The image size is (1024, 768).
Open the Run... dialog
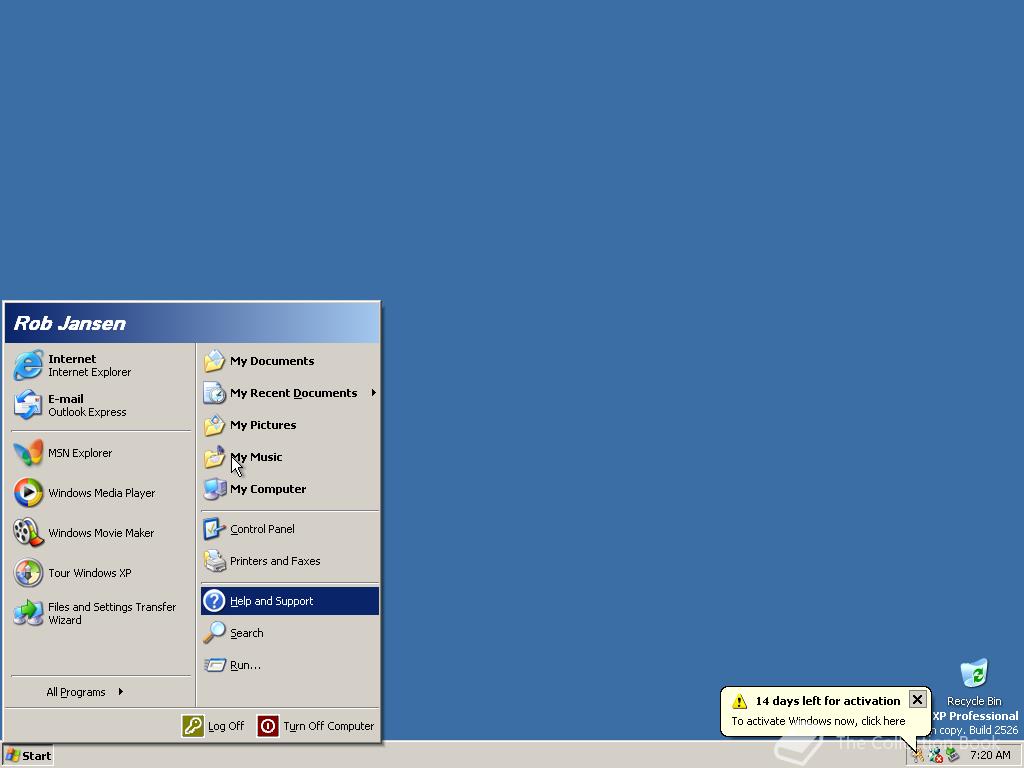pos(290,665)
